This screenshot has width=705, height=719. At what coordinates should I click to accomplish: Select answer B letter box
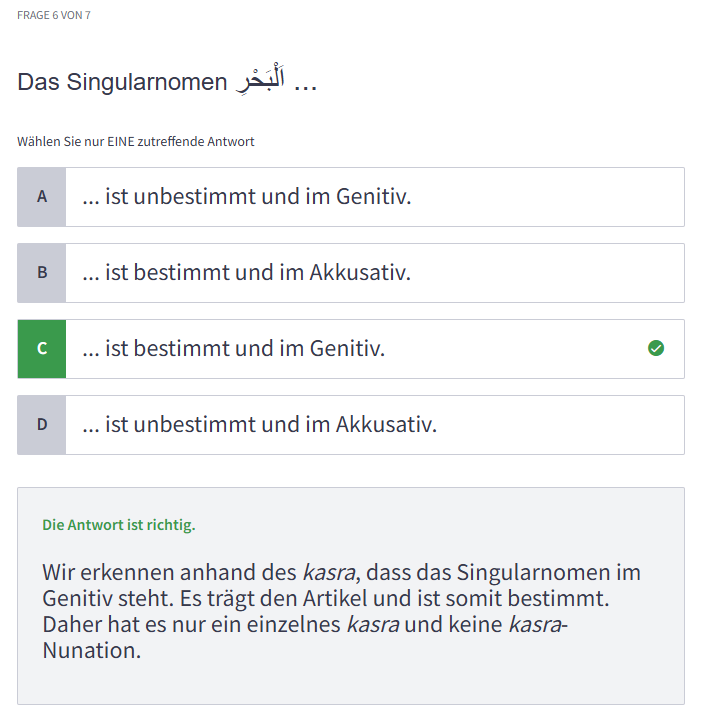click(x=42, y=273)
